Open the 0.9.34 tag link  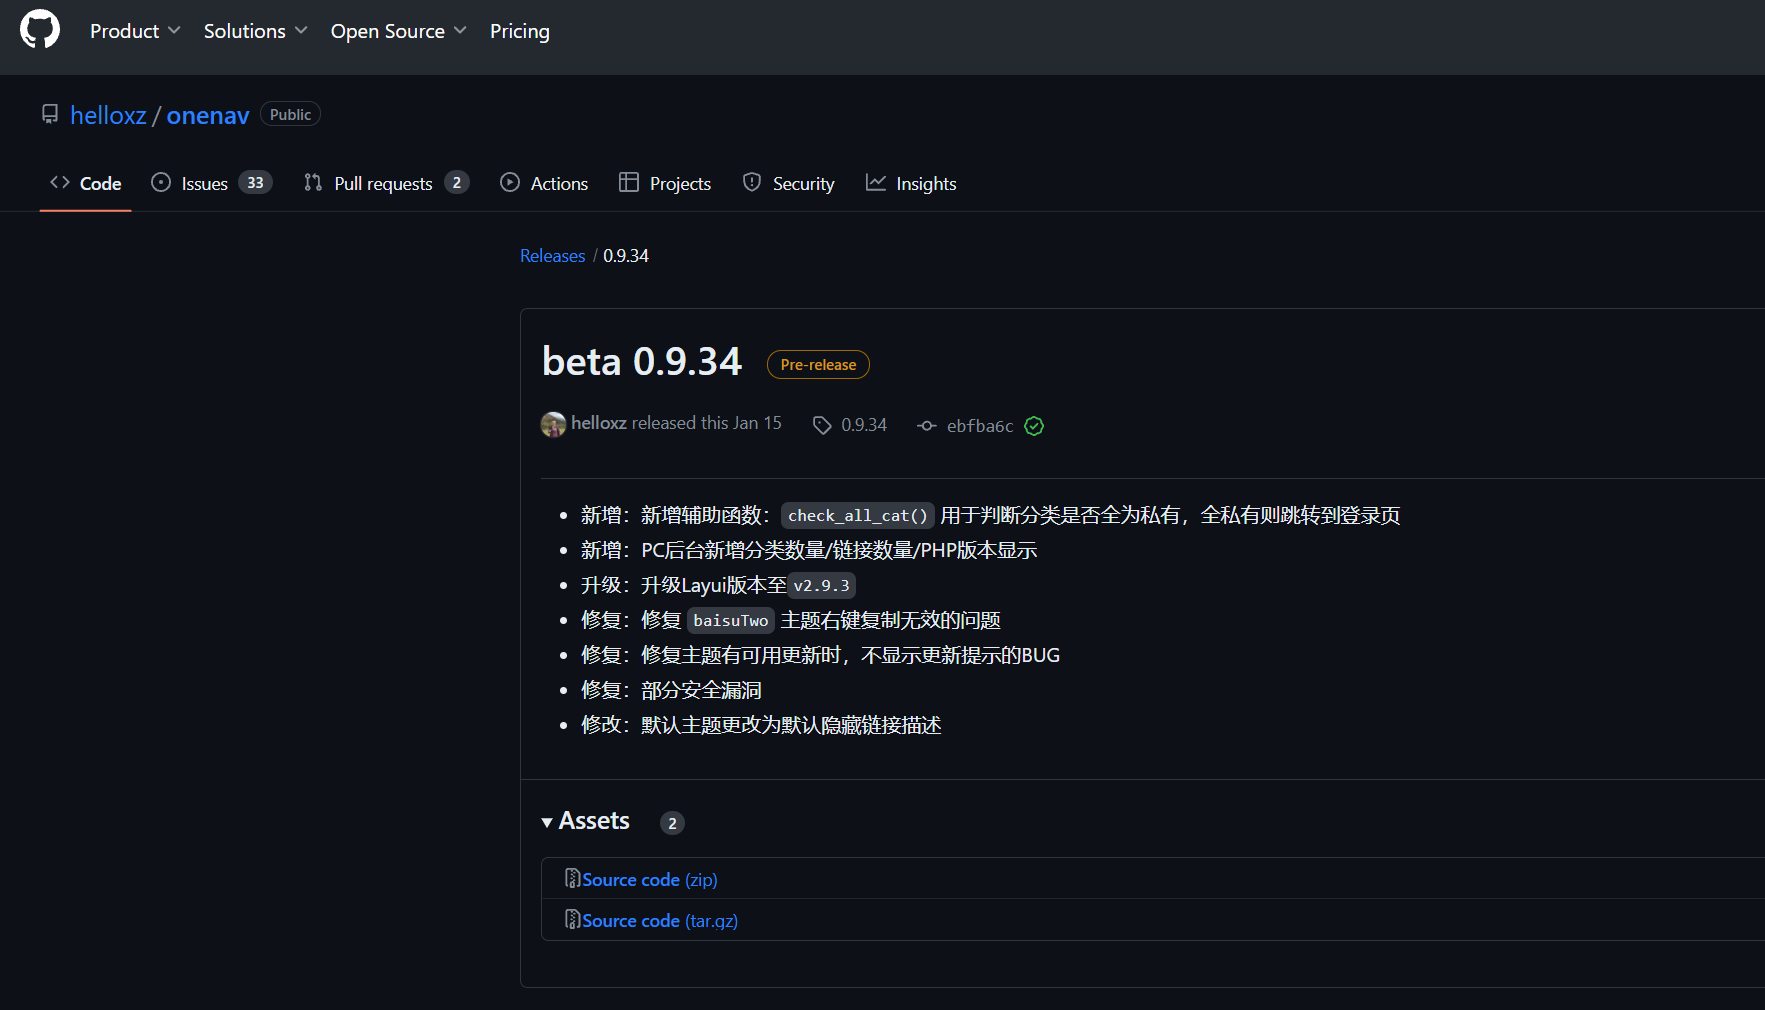tap(864, 425)
